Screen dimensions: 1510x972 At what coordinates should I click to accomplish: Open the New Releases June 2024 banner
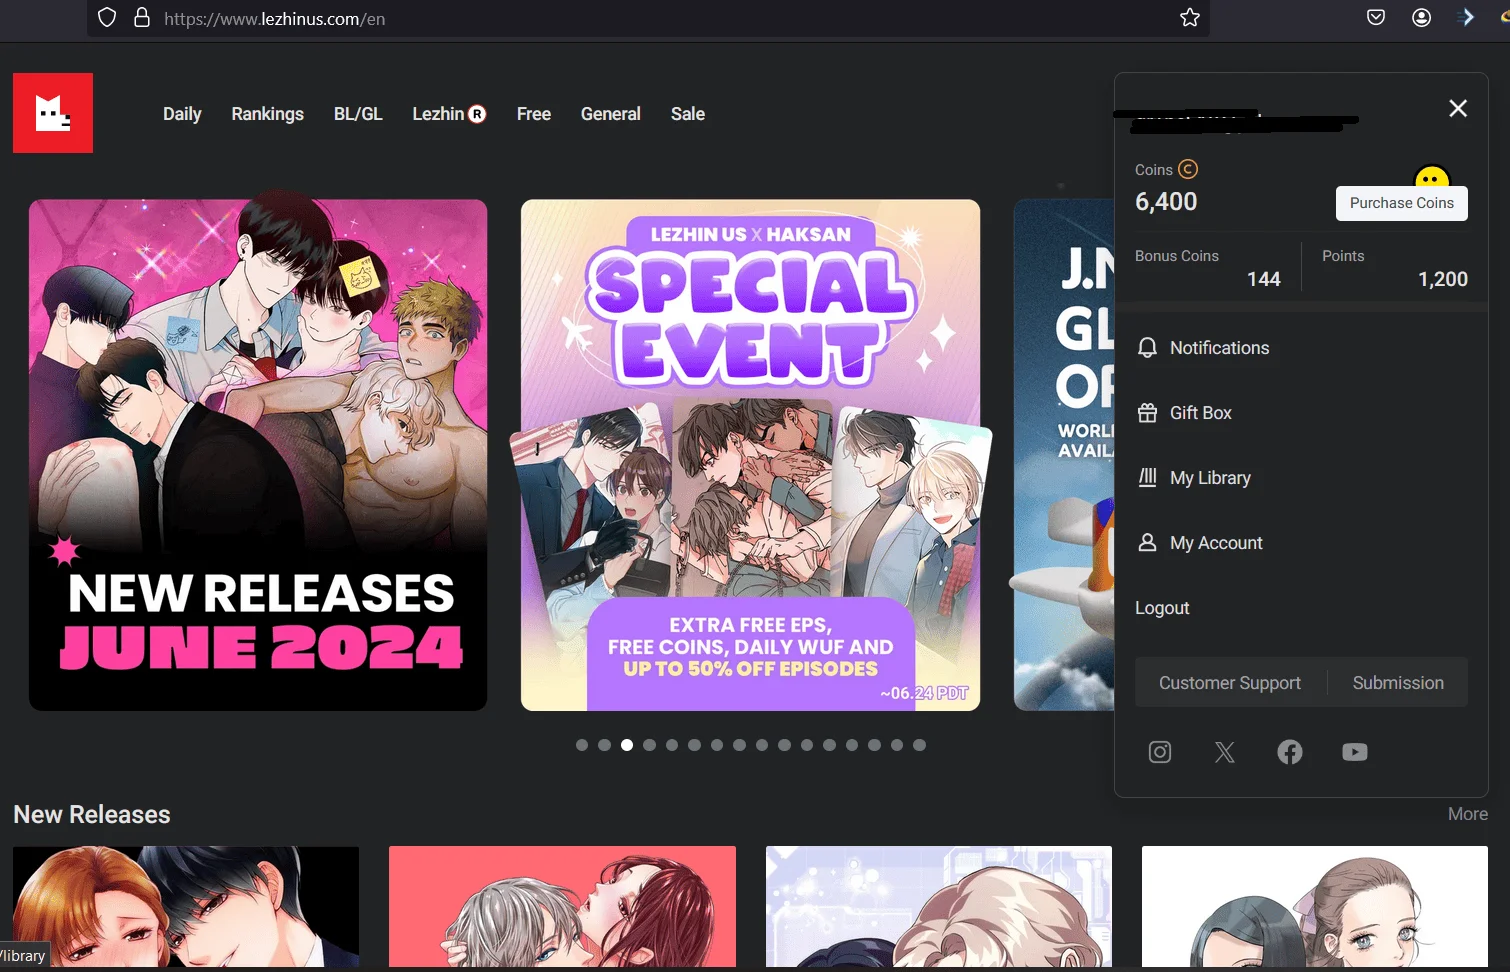(x=258, y=455)
